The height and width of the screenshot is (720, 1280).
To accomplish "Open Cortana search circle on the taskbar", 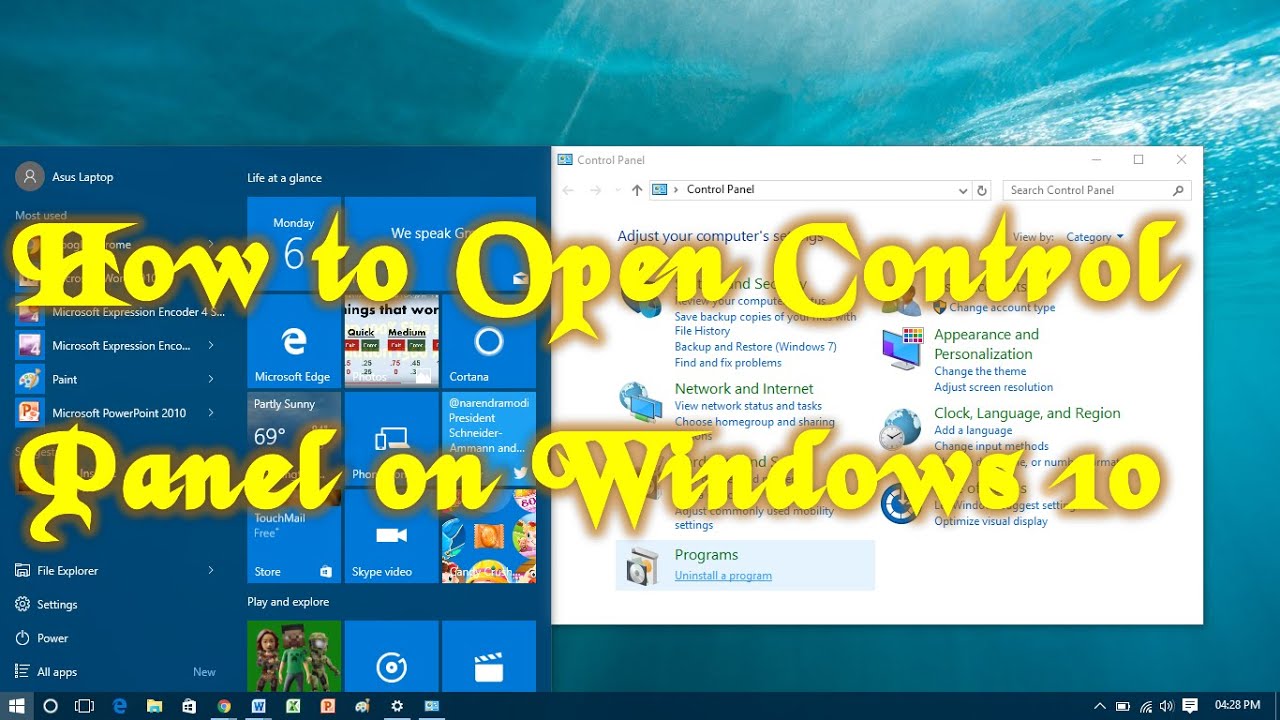I will point(50,706).
